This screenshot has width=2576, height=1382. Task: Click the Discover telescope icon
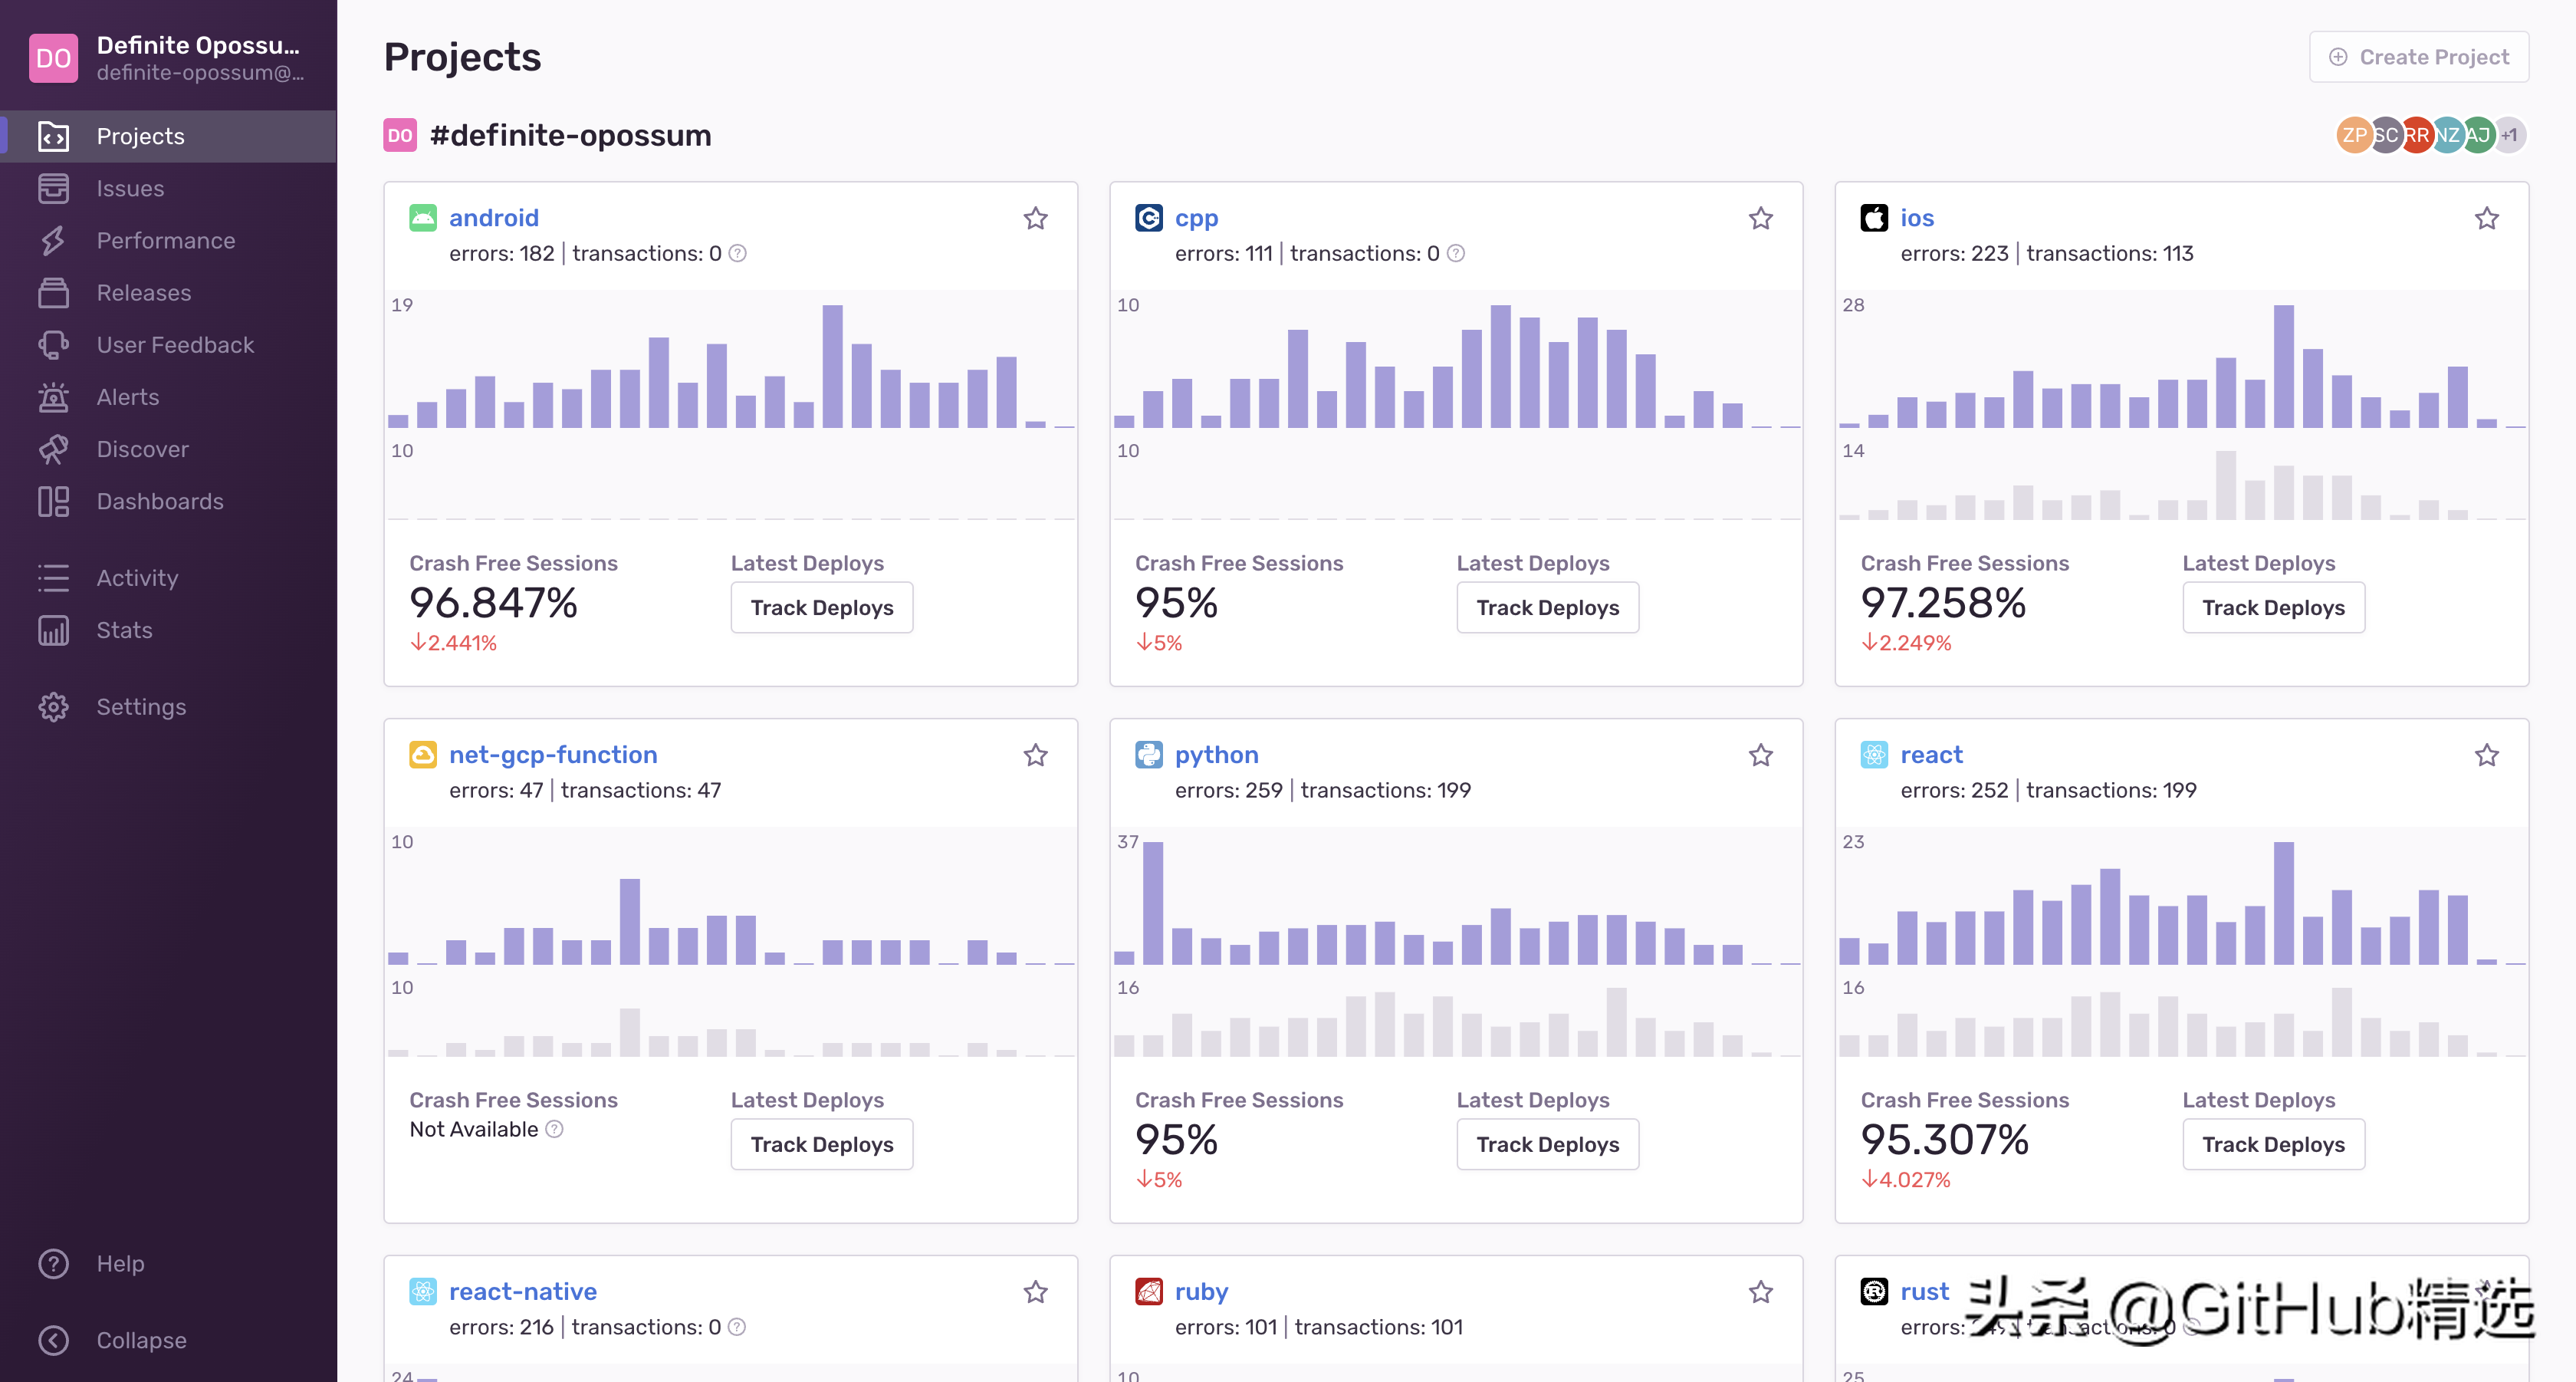(53, 449)
